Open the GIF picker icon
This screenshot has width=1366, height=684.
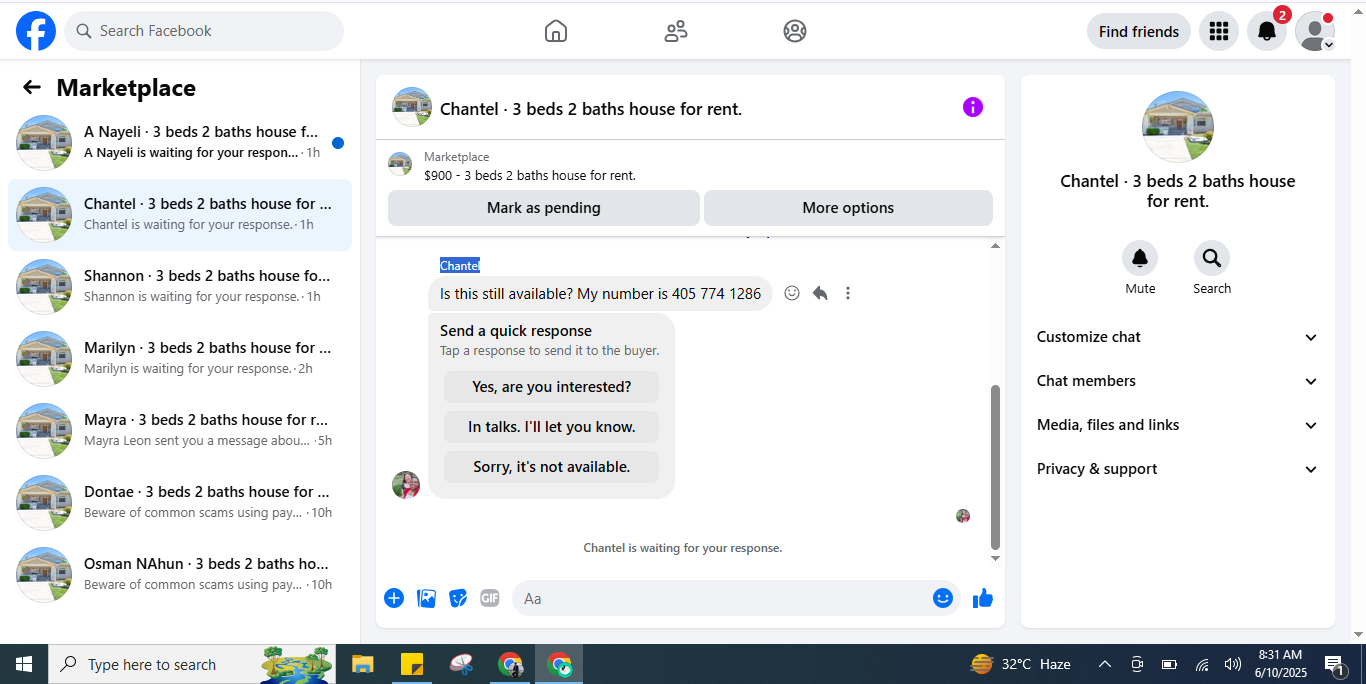[x=489, y=598]
